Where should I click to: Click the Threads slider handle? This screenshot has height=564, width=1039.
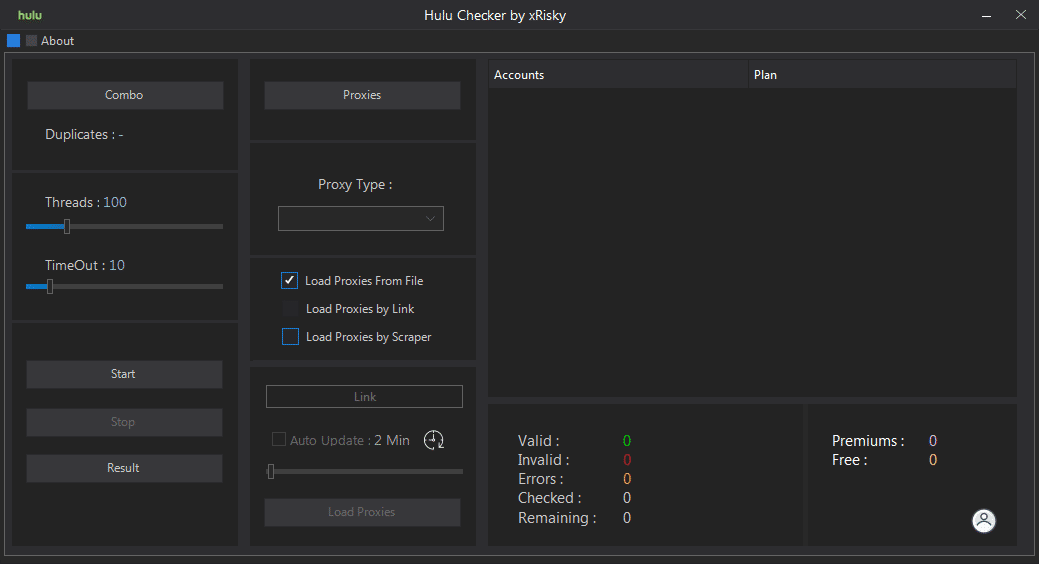point(67,227)
